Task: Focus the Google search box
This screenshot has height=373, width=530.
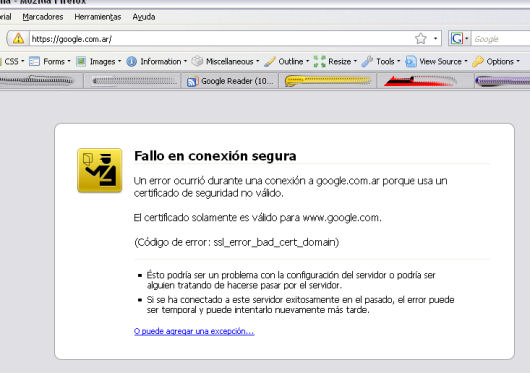Action: [501, 39]
